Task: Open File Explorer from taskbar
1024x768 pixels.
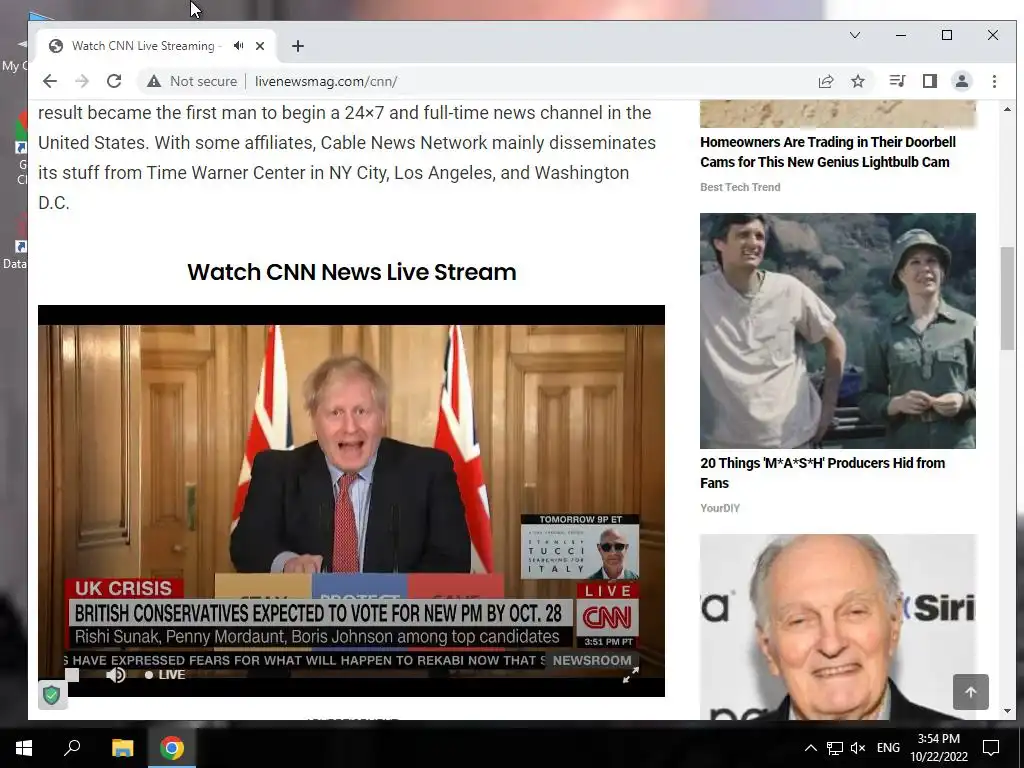Action: point(122,748)
